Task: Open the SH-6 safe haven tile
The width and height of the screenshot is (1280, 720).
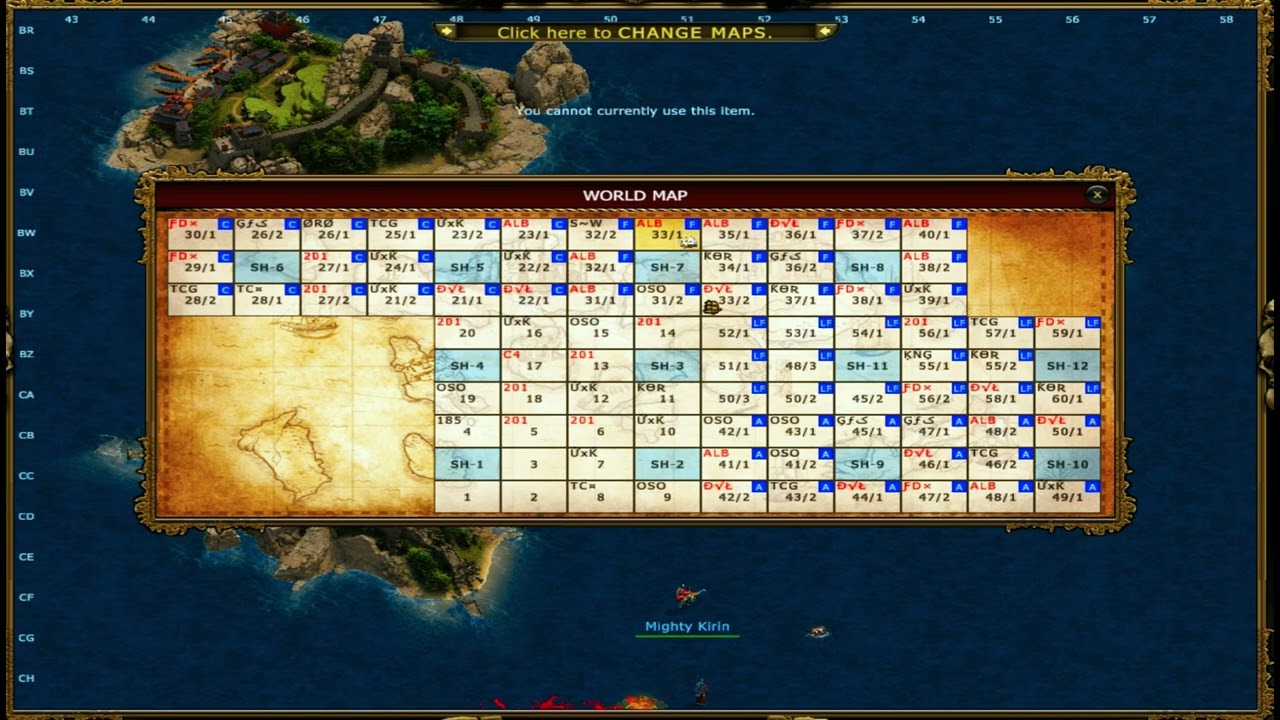Action: tap(267, 267)
